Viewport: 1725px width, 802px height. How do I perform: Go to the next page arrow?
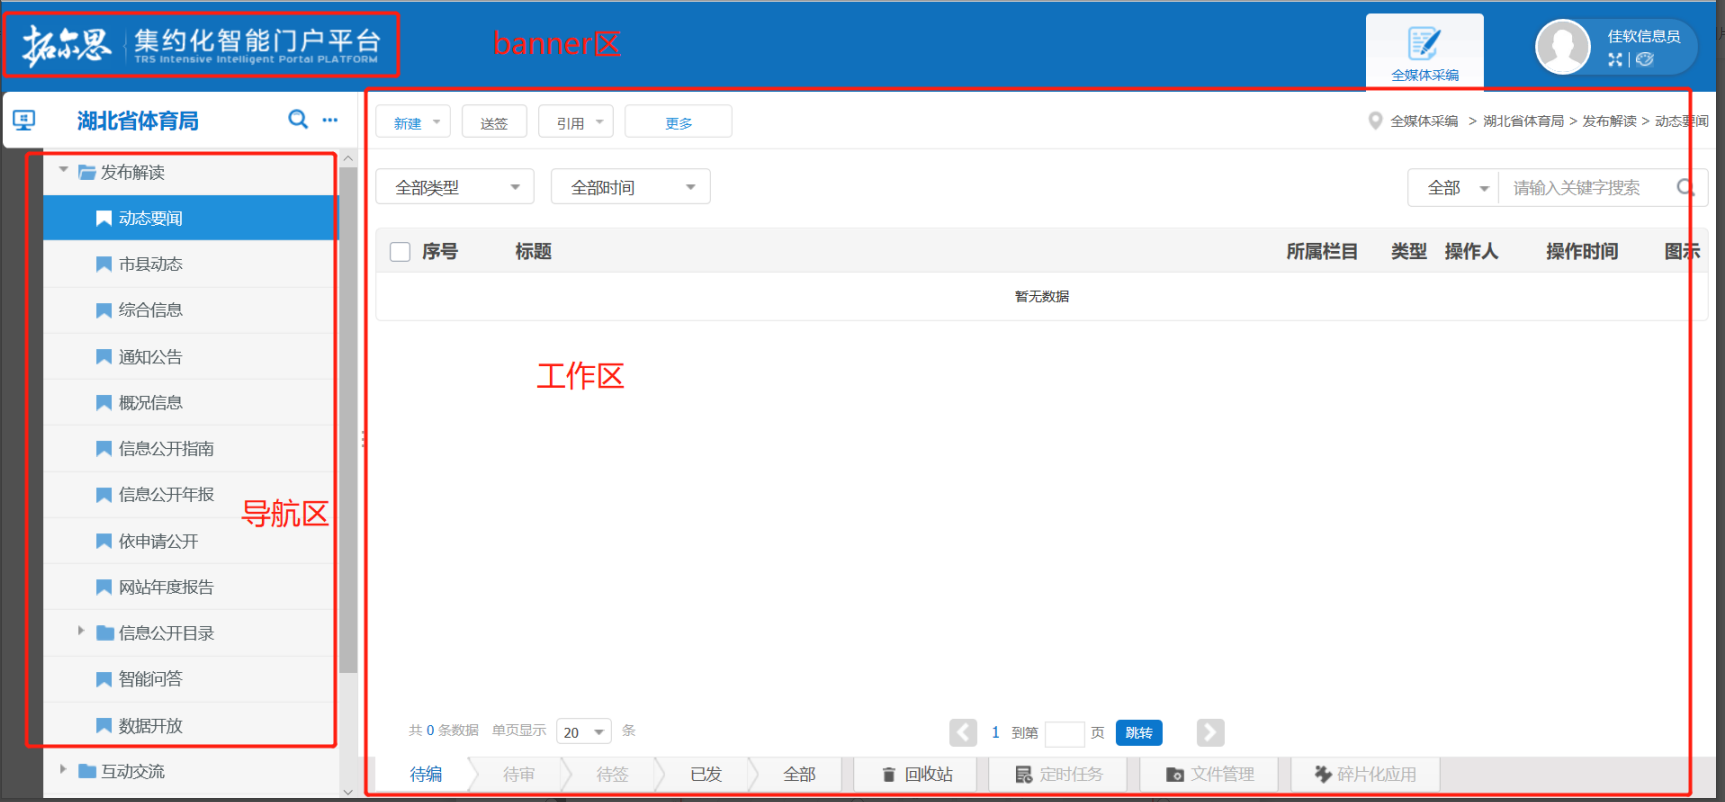click(1210, 732)
